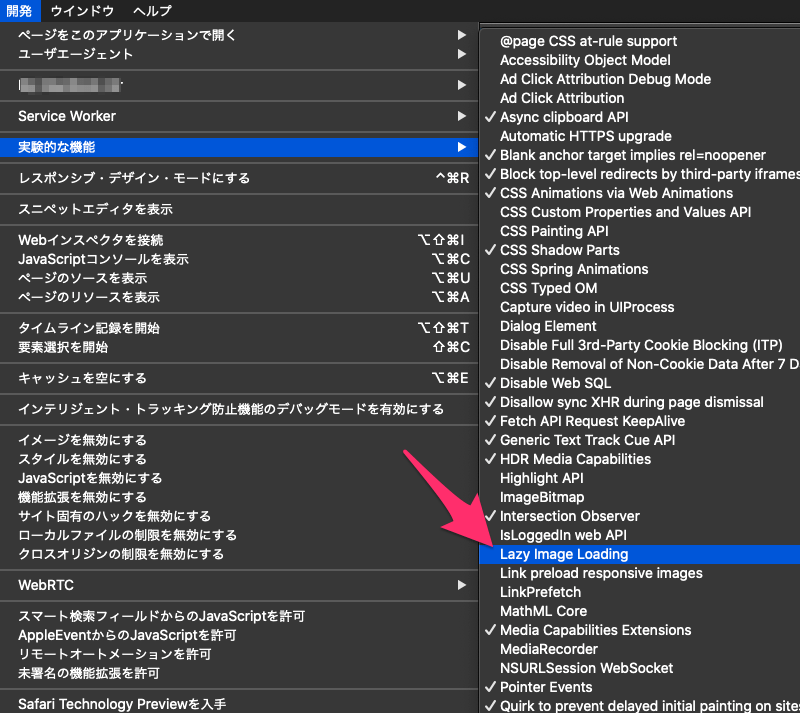Enable インテリジェント・トラッキング防止機能 debug mode

[239, 409]
